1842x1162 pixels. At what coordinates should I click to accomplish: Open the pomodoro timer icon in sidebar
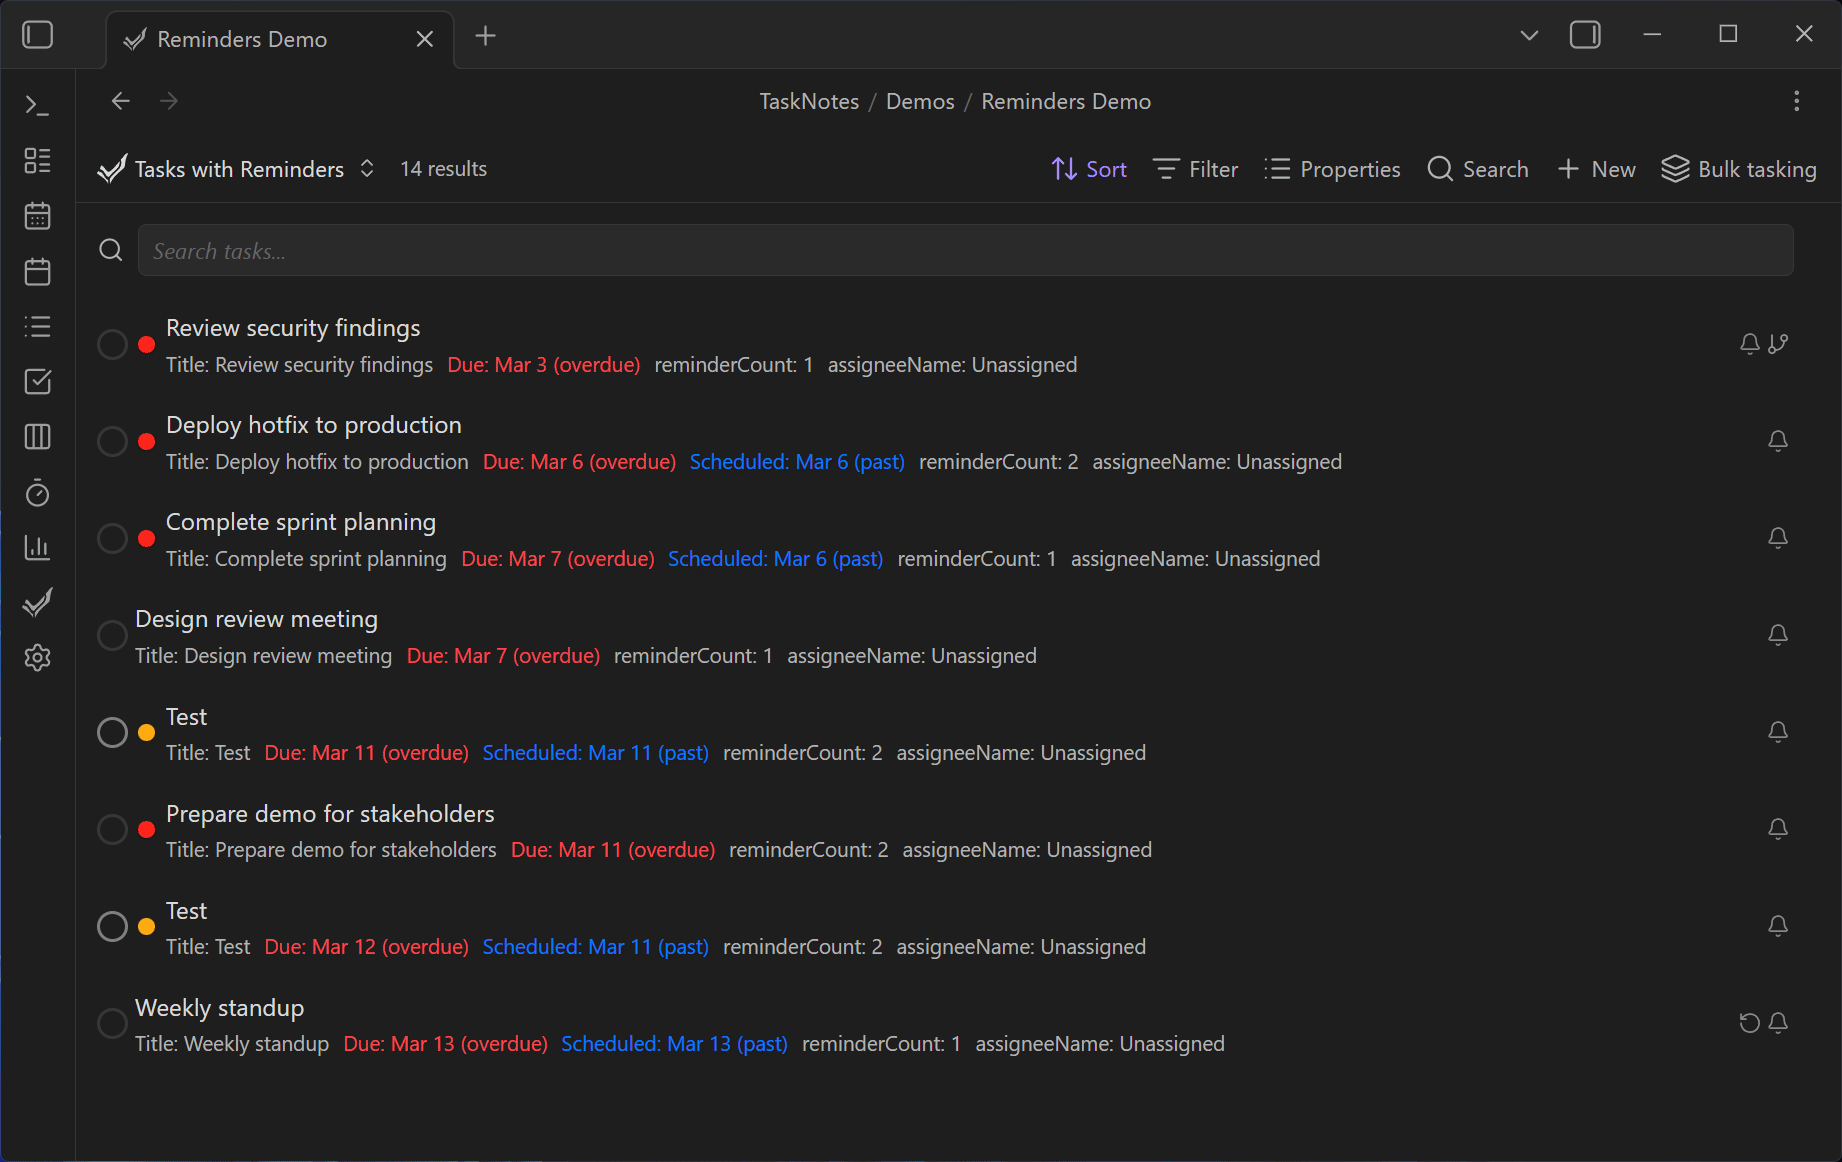(x=37, y=493)
